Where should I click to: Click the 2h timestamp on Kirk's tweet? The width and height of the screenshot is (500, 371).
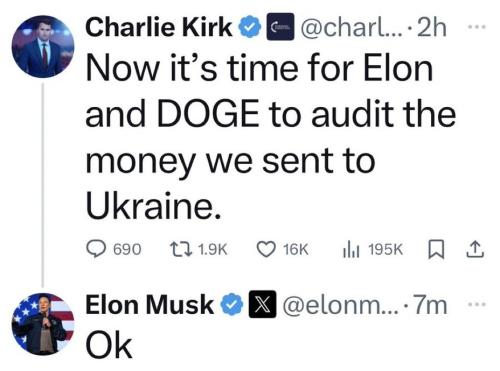pos(432,27)
